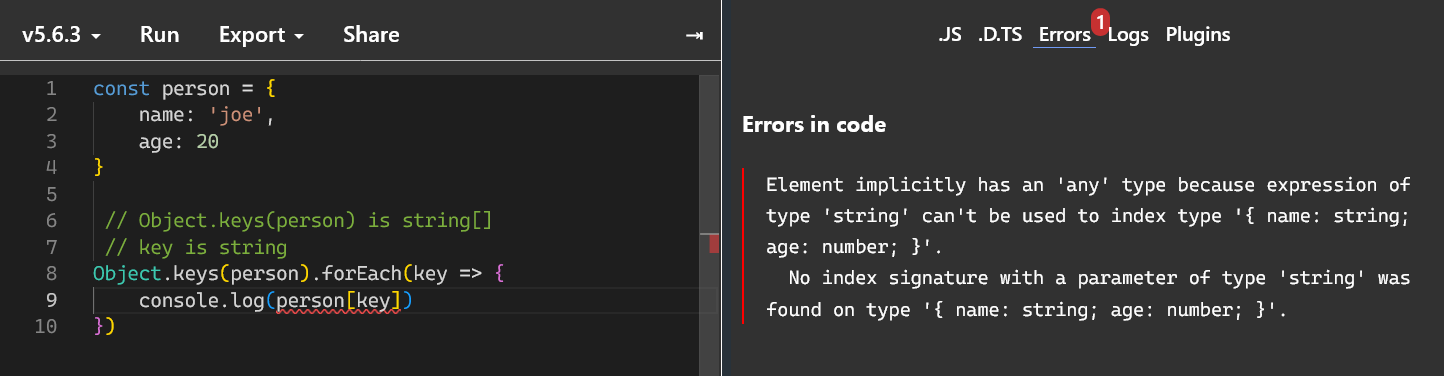Image resolution: width=1445 pixels, height=376 pixels.
Task: Switch to the .JS tab
Action: pos(950,35)
